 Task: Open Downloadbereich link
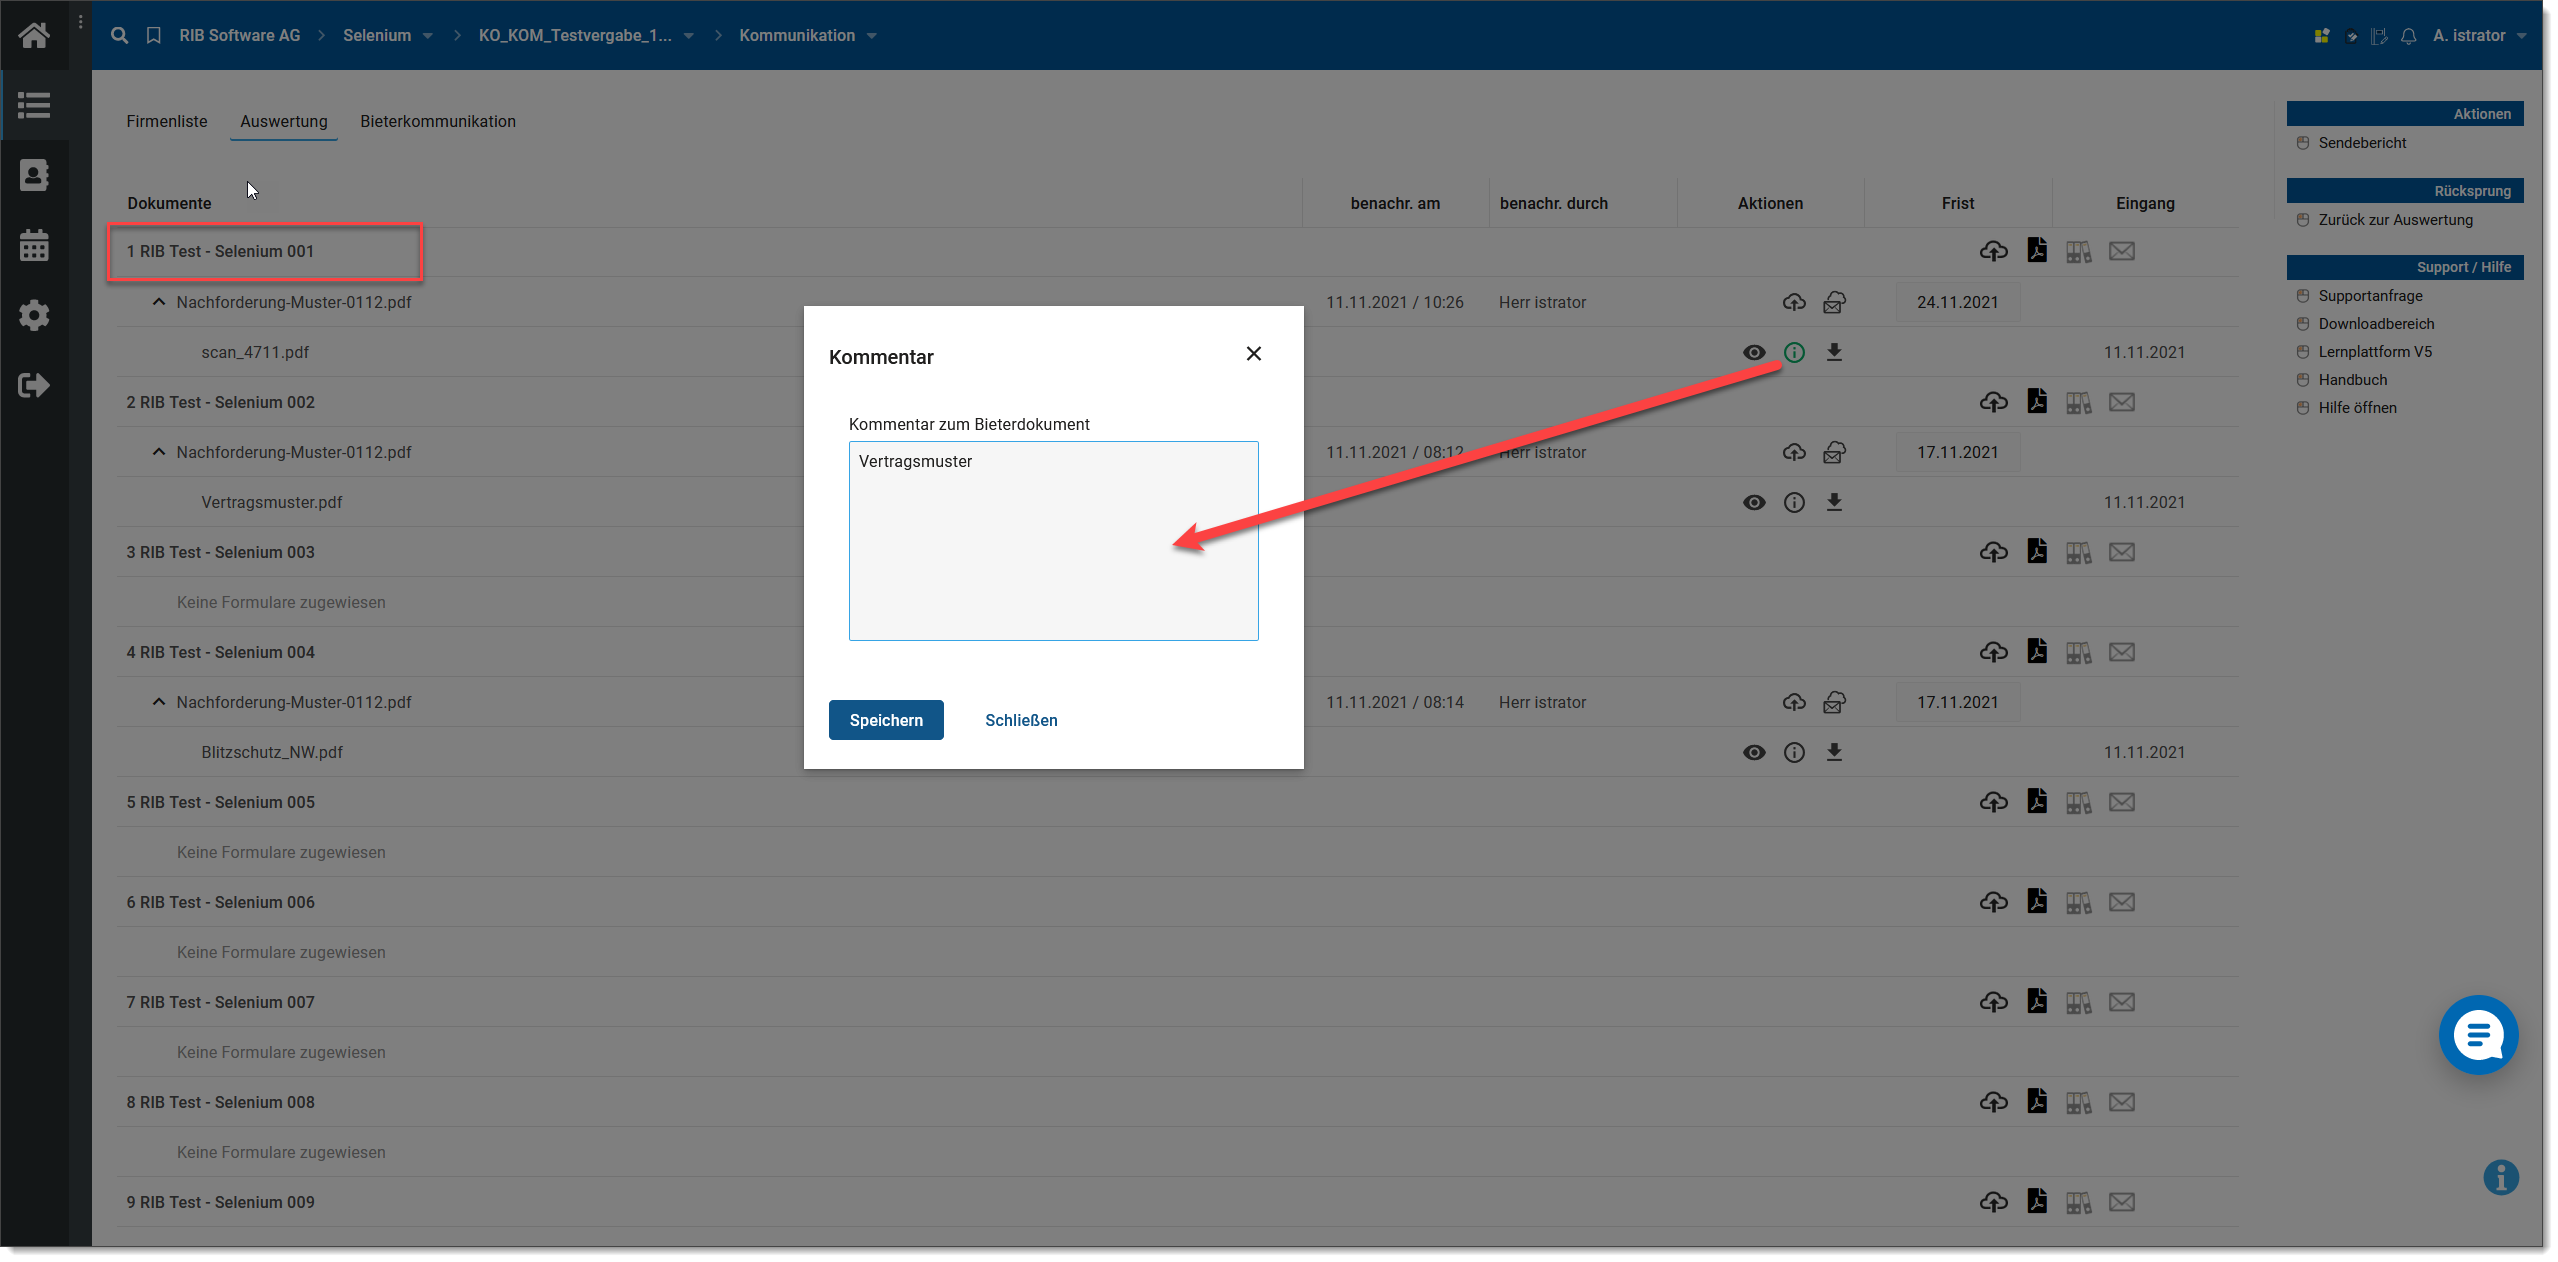pos(2375,324)
